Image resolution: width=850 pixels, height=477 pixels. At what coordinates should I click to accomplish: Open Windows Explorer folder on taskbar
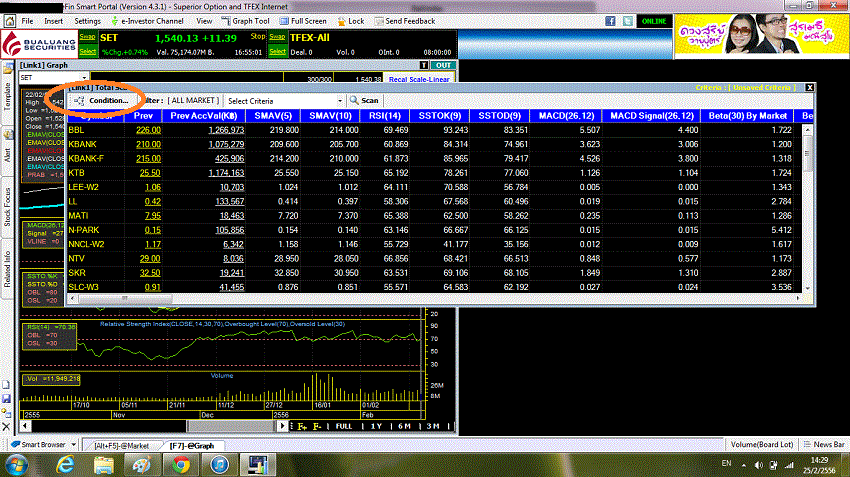pos(104,465)
